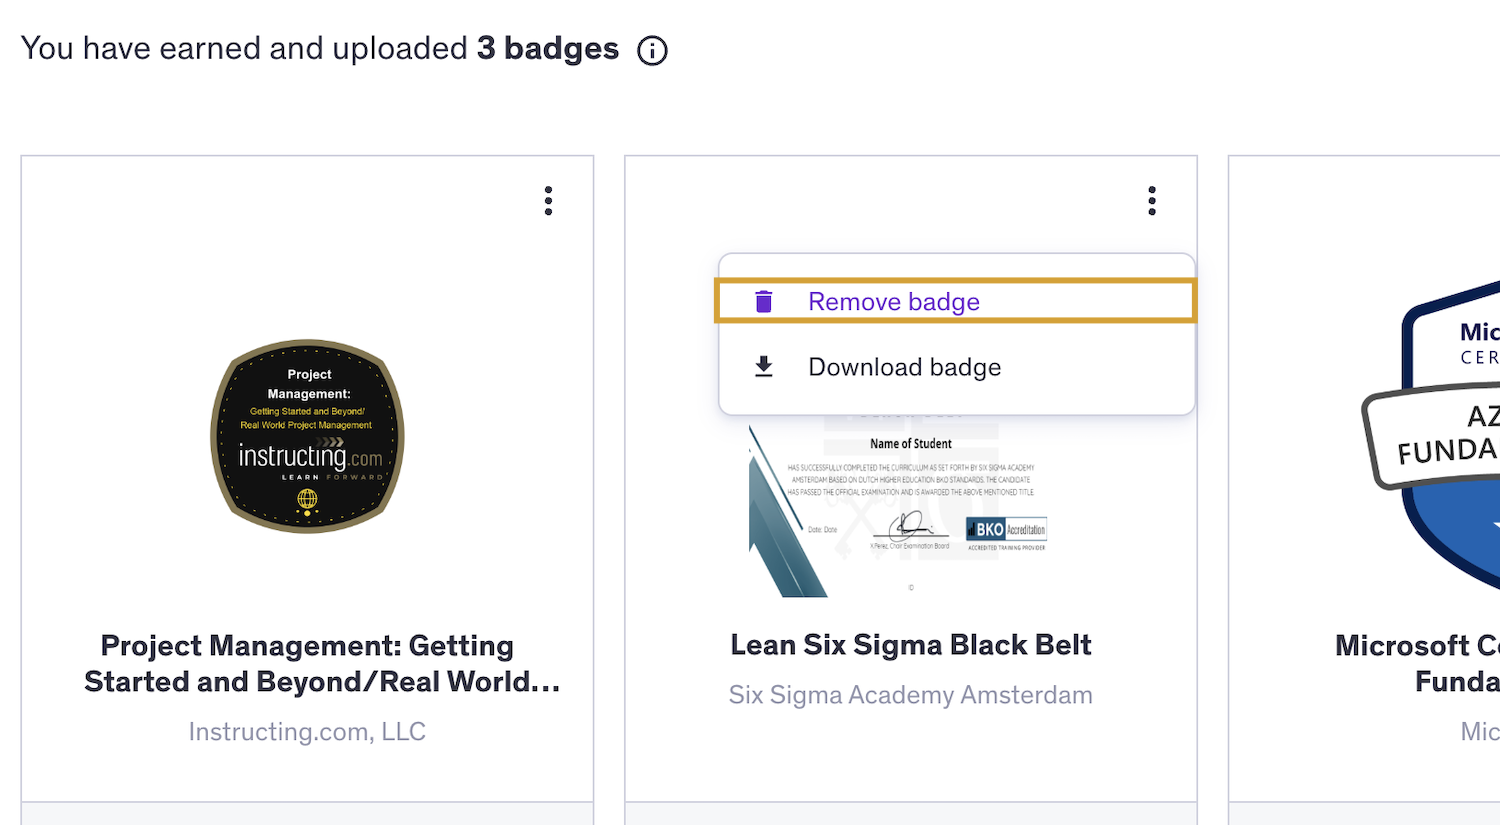Click the earned and uploaded badges heading
The width and height of the screenshot is (1500, 825).
point(320,48)
